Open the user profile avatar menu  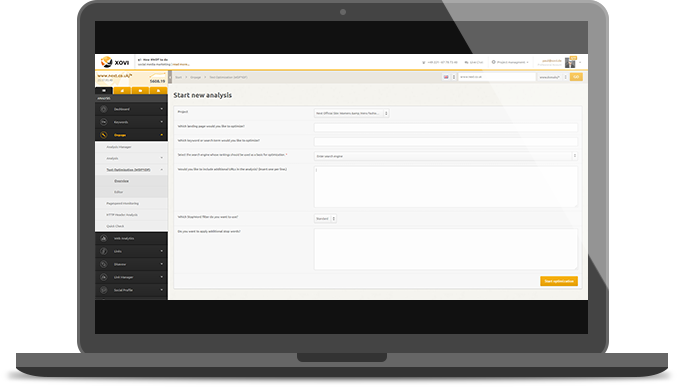click(x=570, y=63)
